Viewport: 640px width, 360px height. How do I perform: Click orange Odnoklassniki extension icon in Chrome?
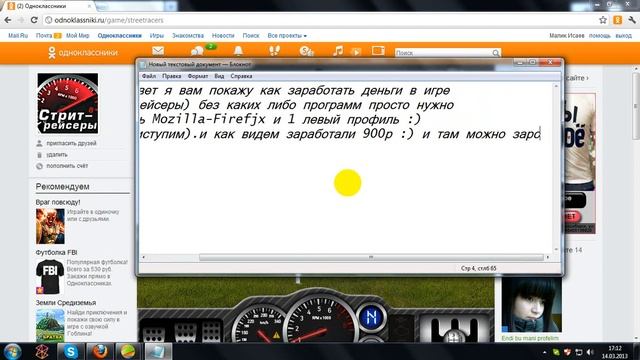point(618,20)
